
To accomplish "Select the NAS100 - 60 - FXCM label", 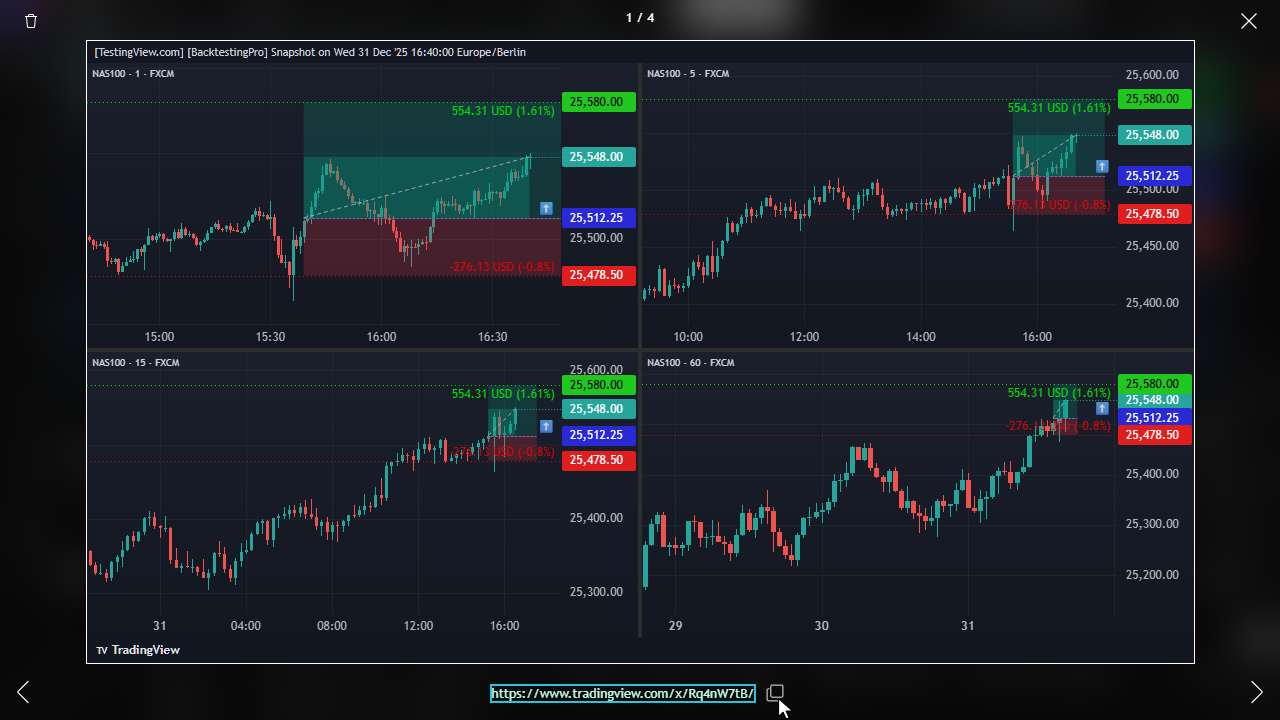I will [690, 363].
